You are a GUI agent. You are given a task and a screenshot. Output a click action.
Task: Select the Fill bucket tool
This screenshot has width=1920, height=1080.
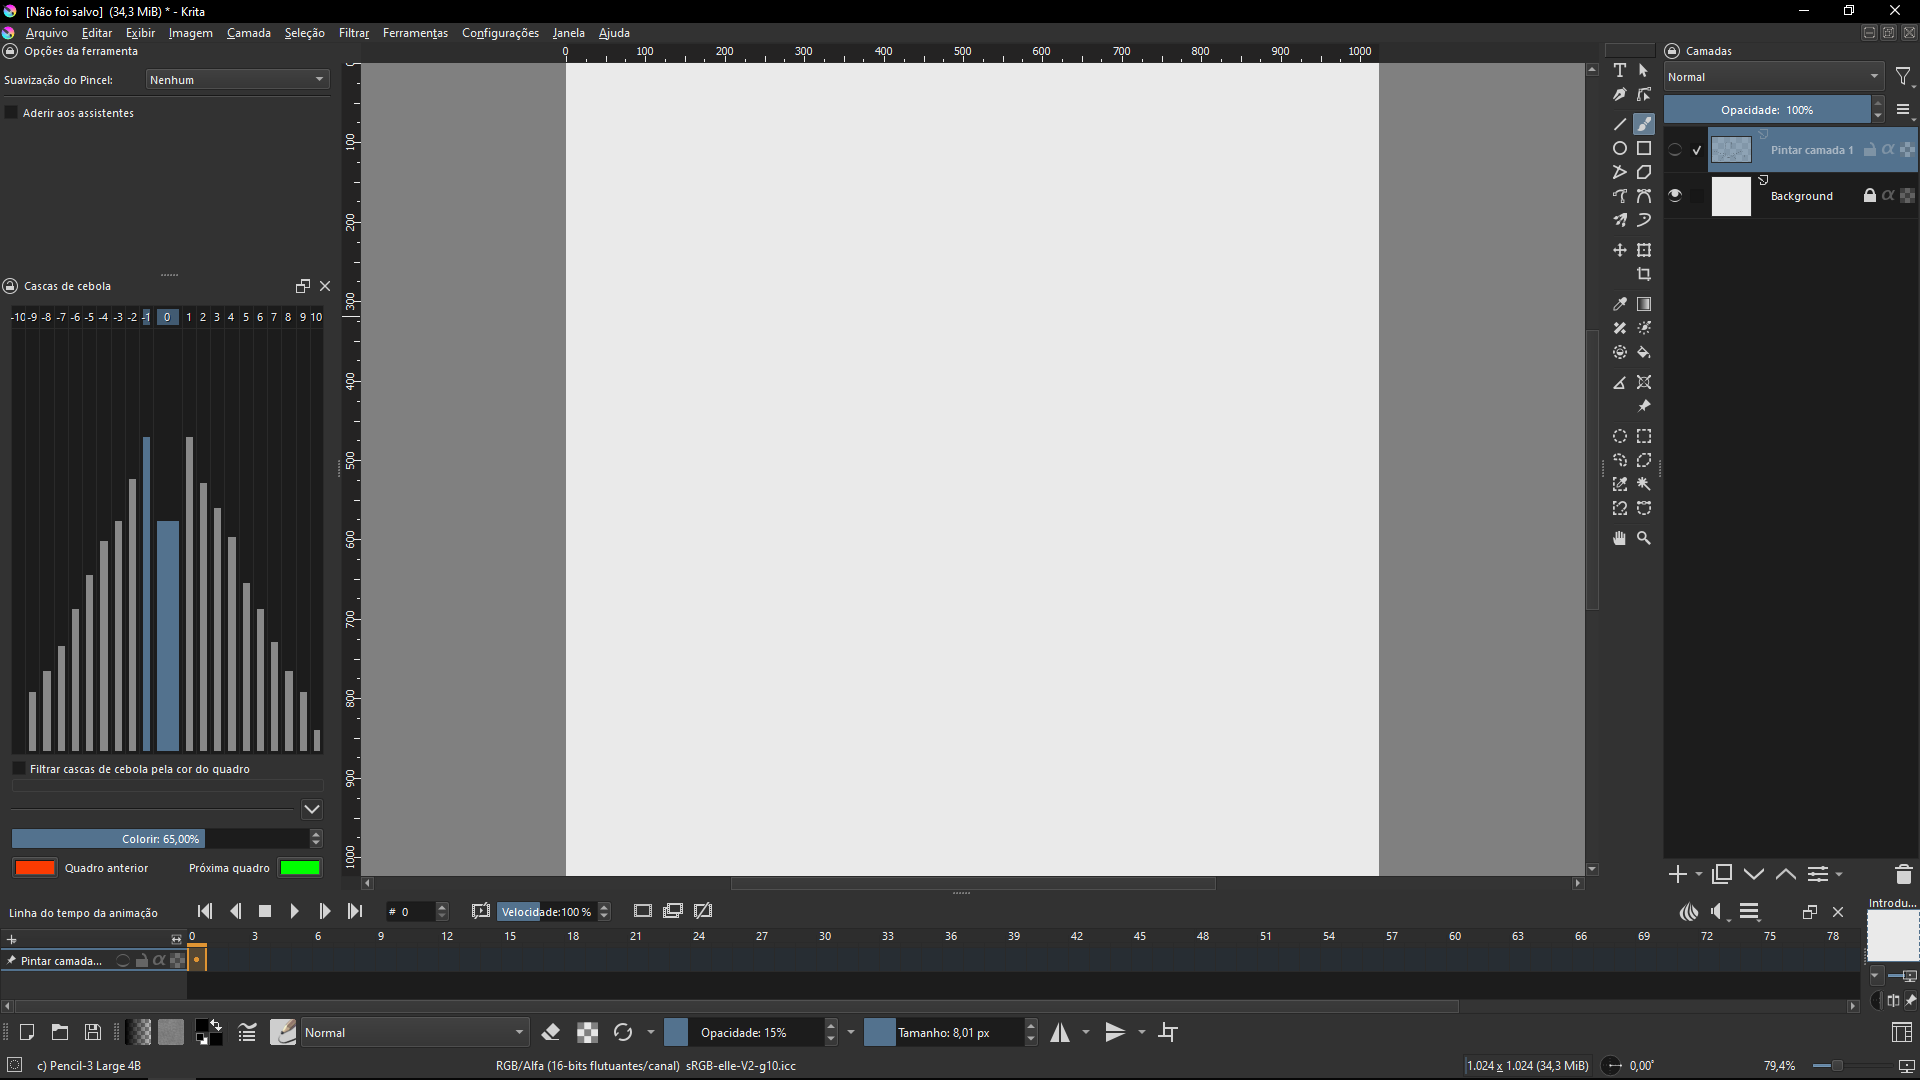[1643, 353]
